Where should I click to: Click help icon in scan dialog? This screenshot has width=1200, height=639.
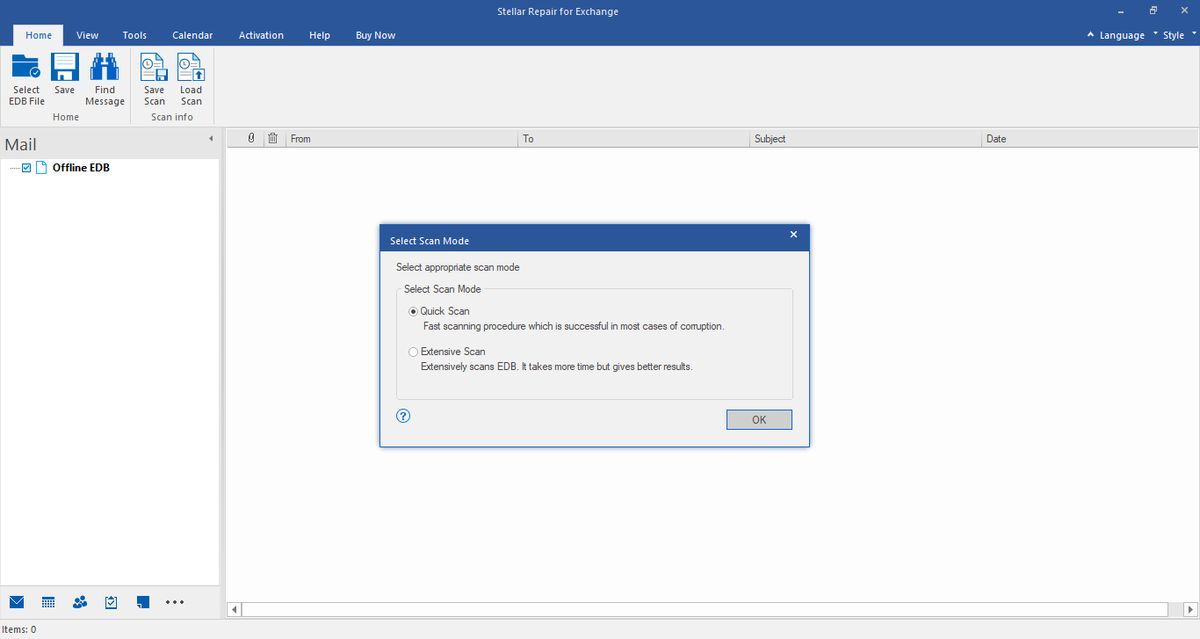403,416
